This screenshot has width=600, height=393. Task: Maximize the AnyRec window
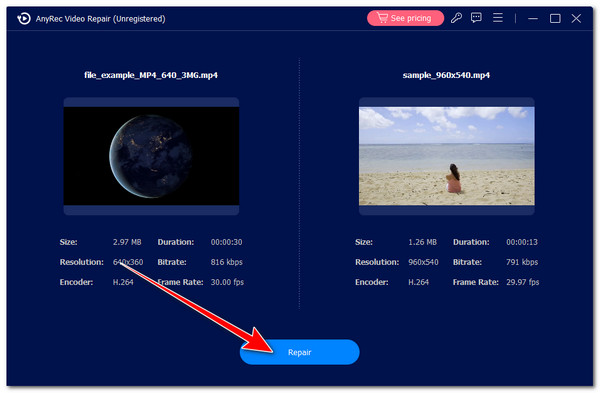(555, 18)
